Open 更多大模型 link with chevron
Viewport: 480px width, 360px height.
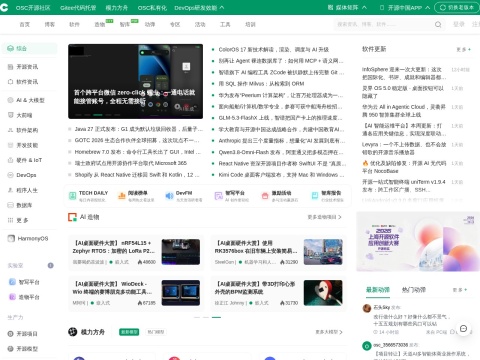[329, 332]
